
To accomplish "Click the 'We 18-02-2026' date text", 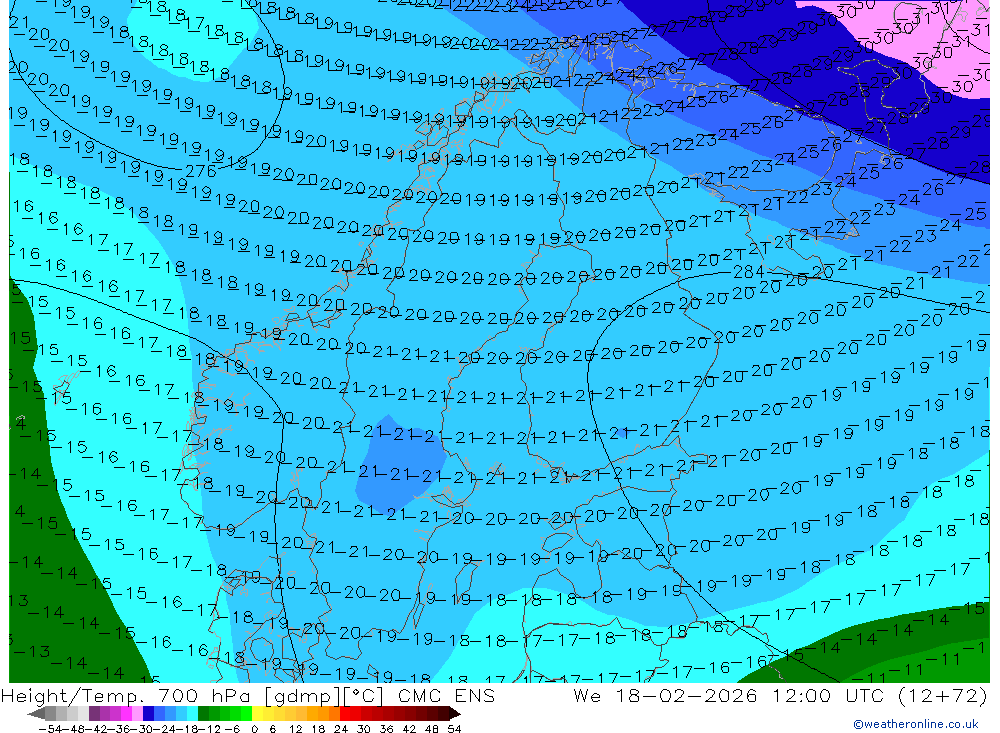I will pos(665,695).
